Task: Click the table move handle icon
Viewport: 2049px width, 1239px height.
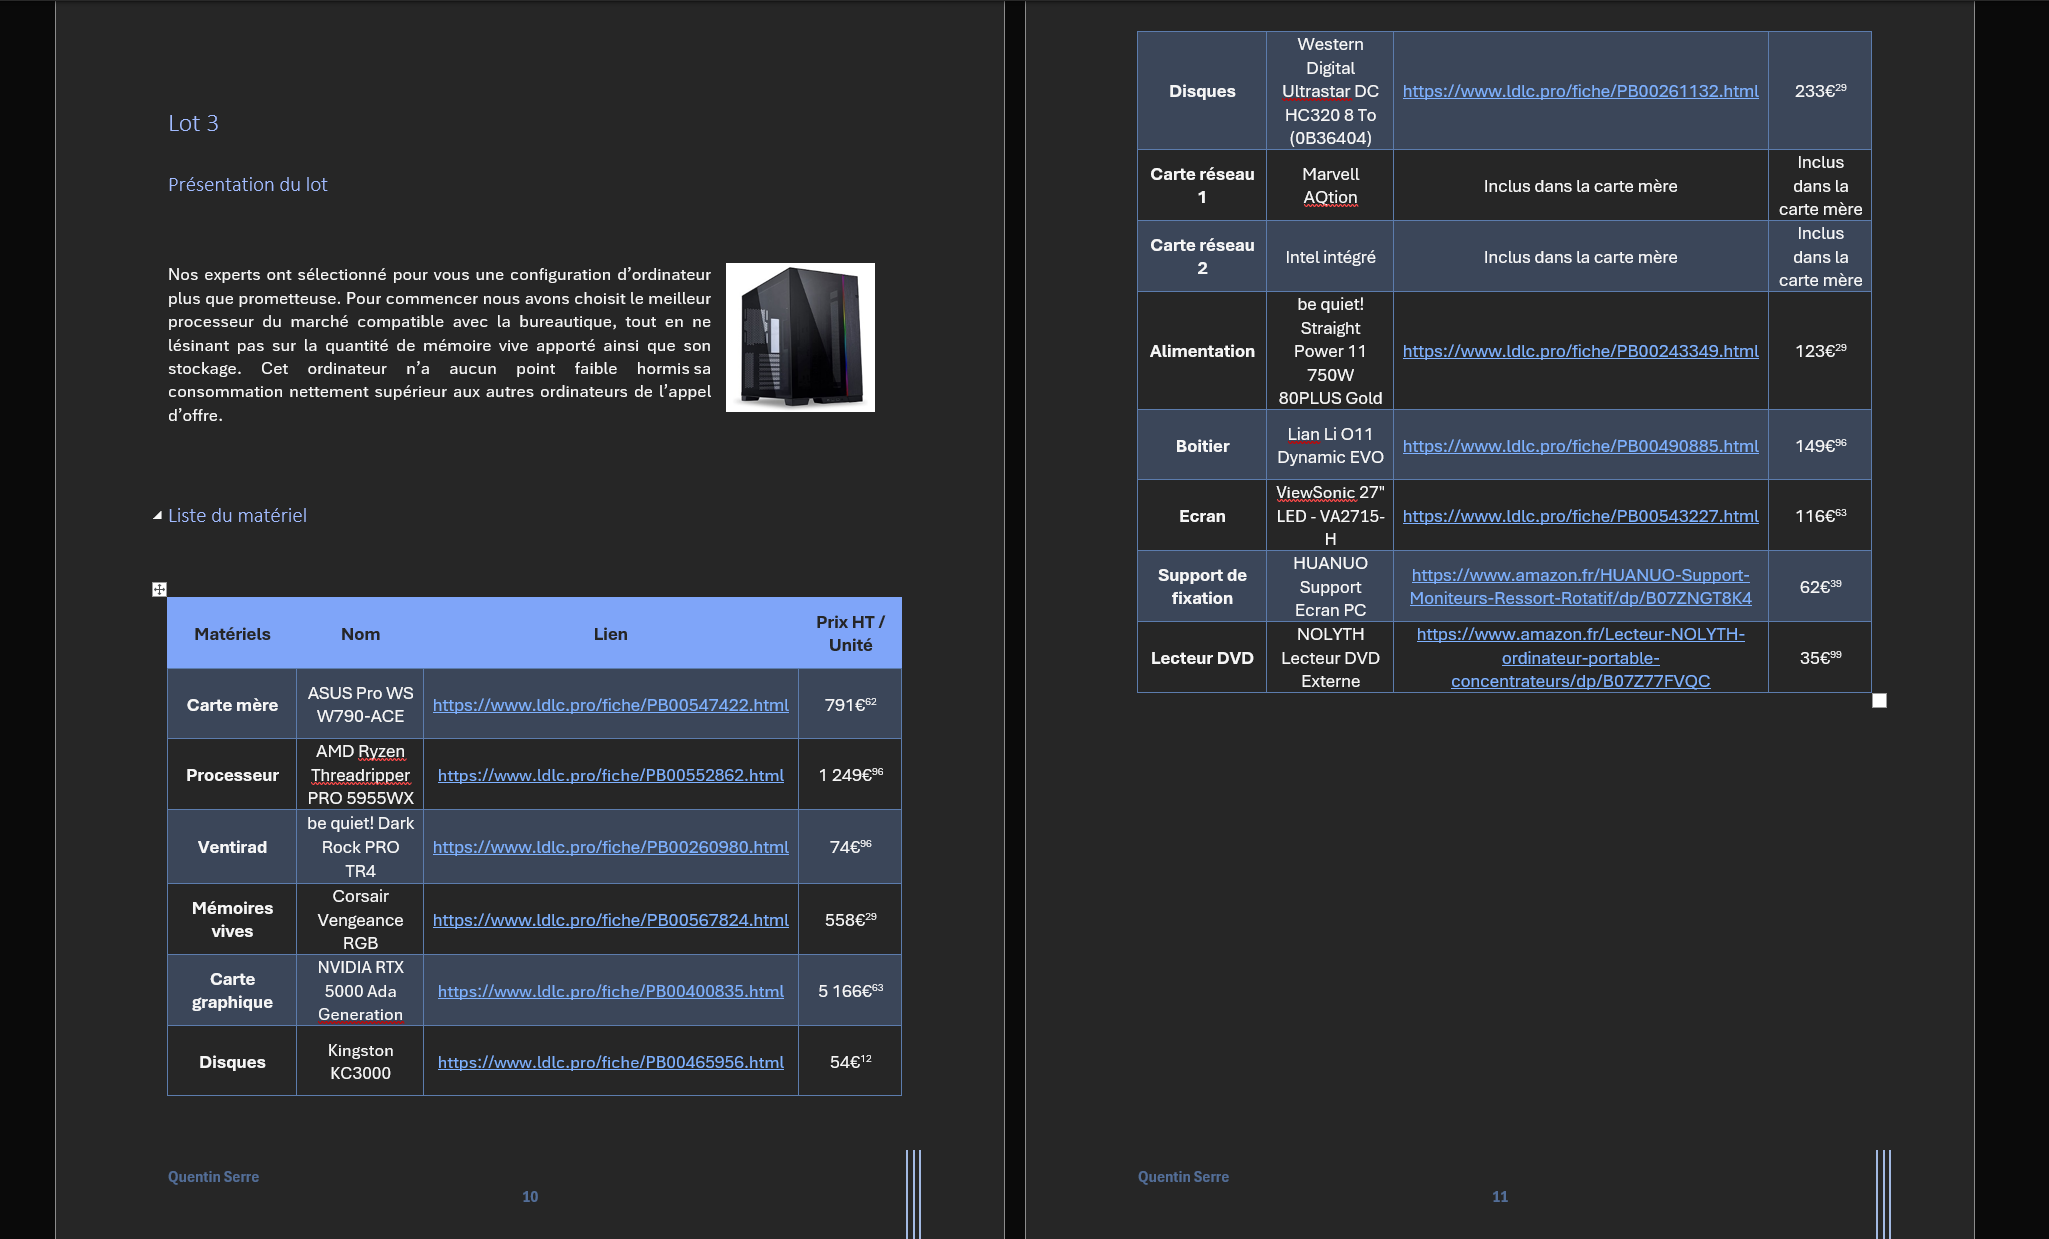Action: tap(159, 589)
